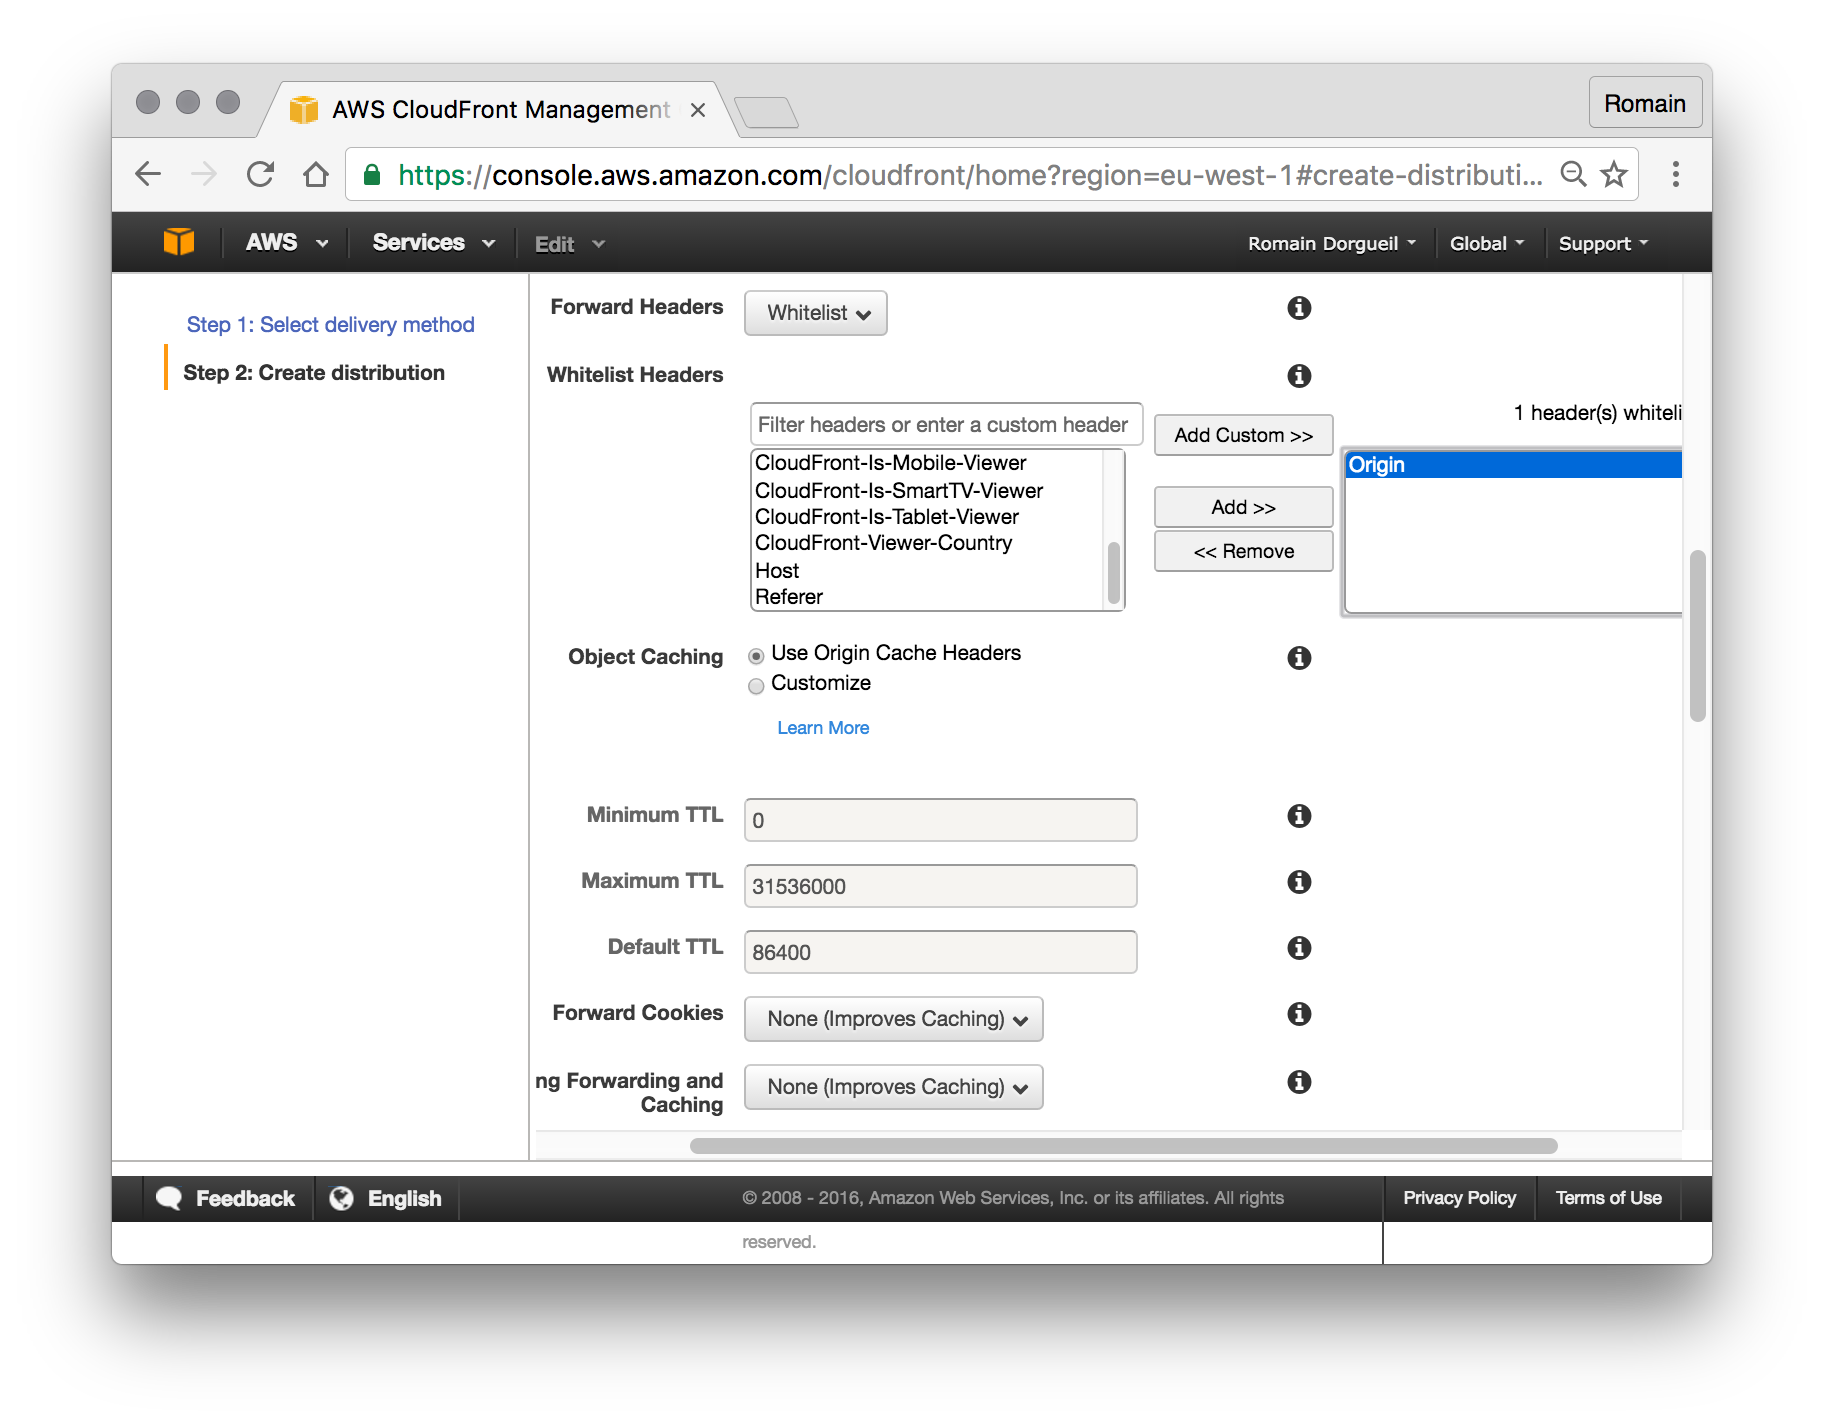Open the Whitelist forward headers dropdown
Screen dimensions: 1824x1424
tap(814, 313)
